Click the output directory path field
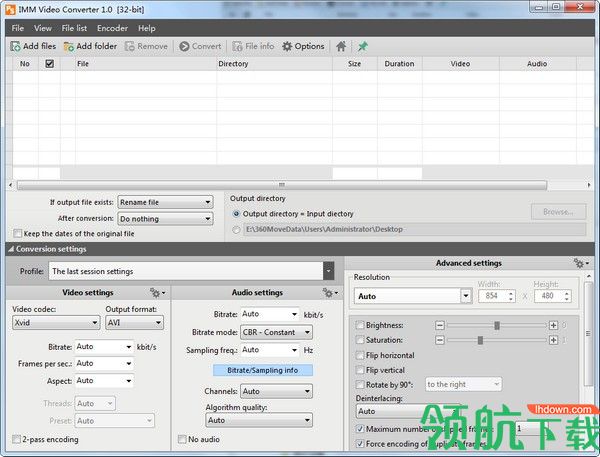The height and width of the screenshot is (457, 600). point(414,230)
